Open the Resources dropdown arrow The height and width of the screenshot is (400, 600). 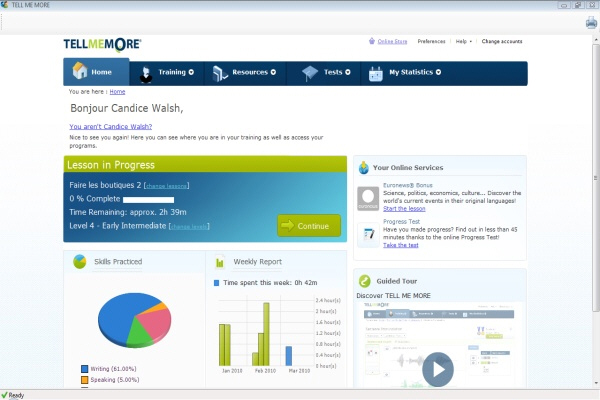pyautogui.click(x=273, y=72)
